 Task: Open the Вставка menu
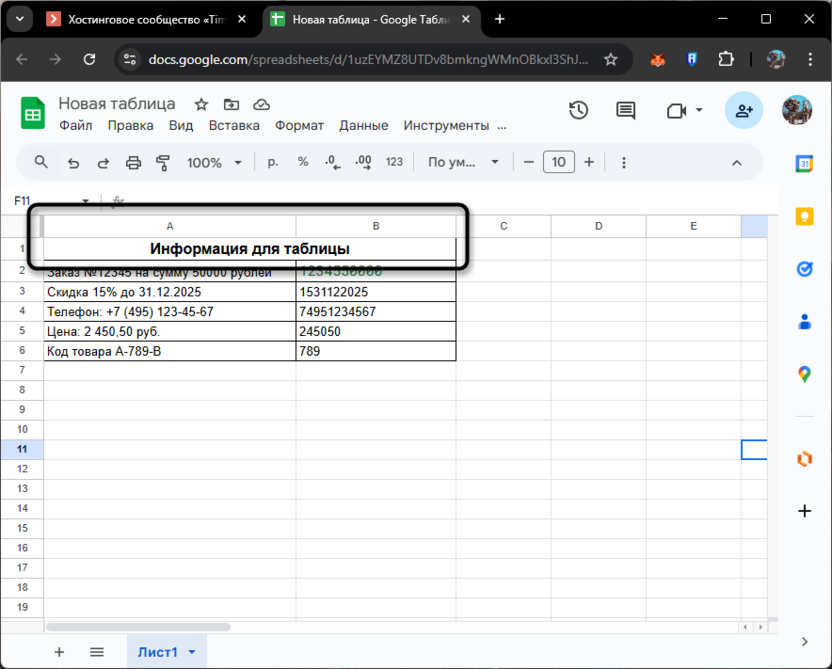click(x=234, y=125)
